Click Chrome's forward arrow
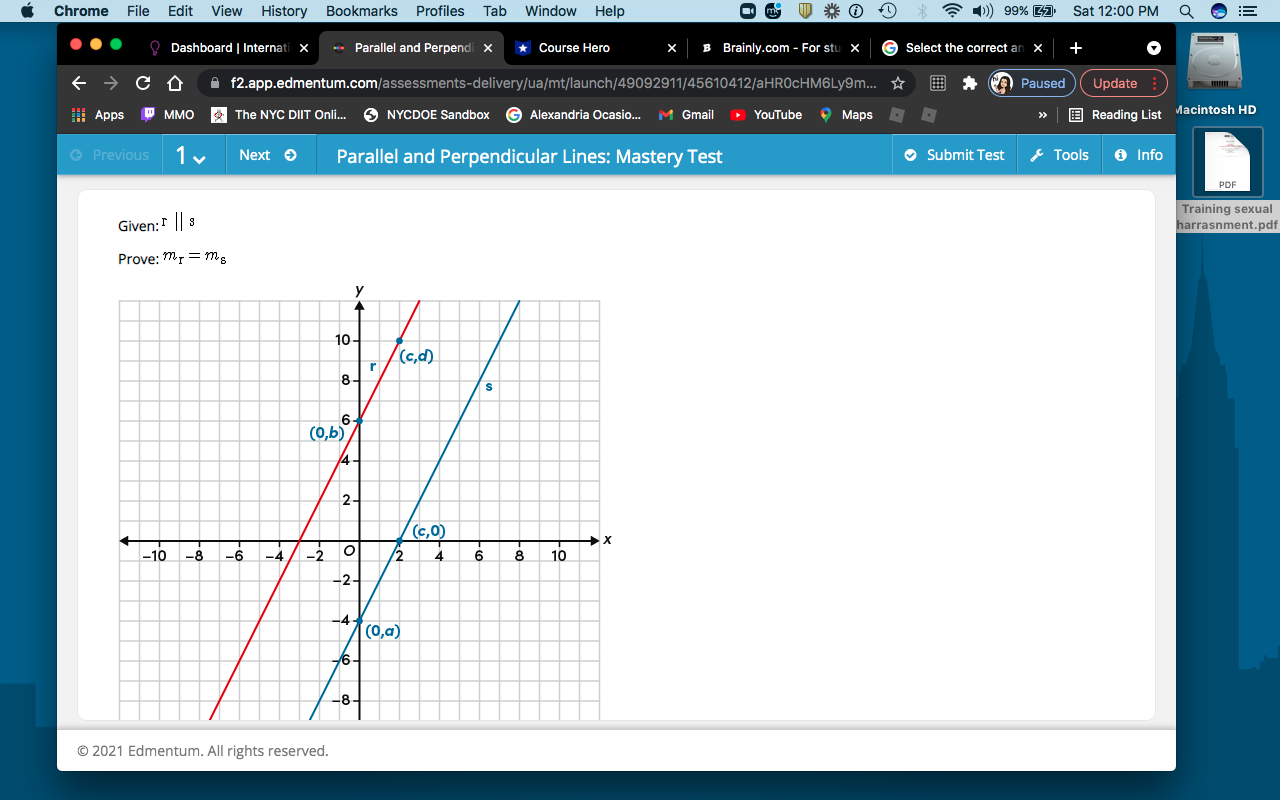 point(111,83)
